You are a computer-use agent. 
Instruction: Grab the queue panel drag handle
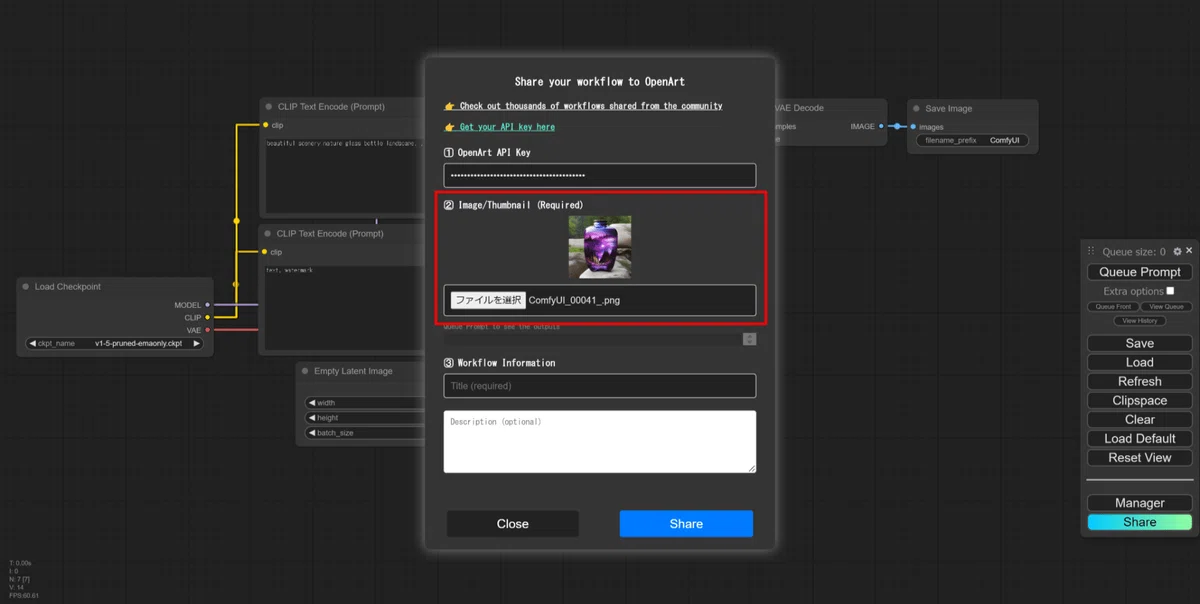tap(1091, 252)
